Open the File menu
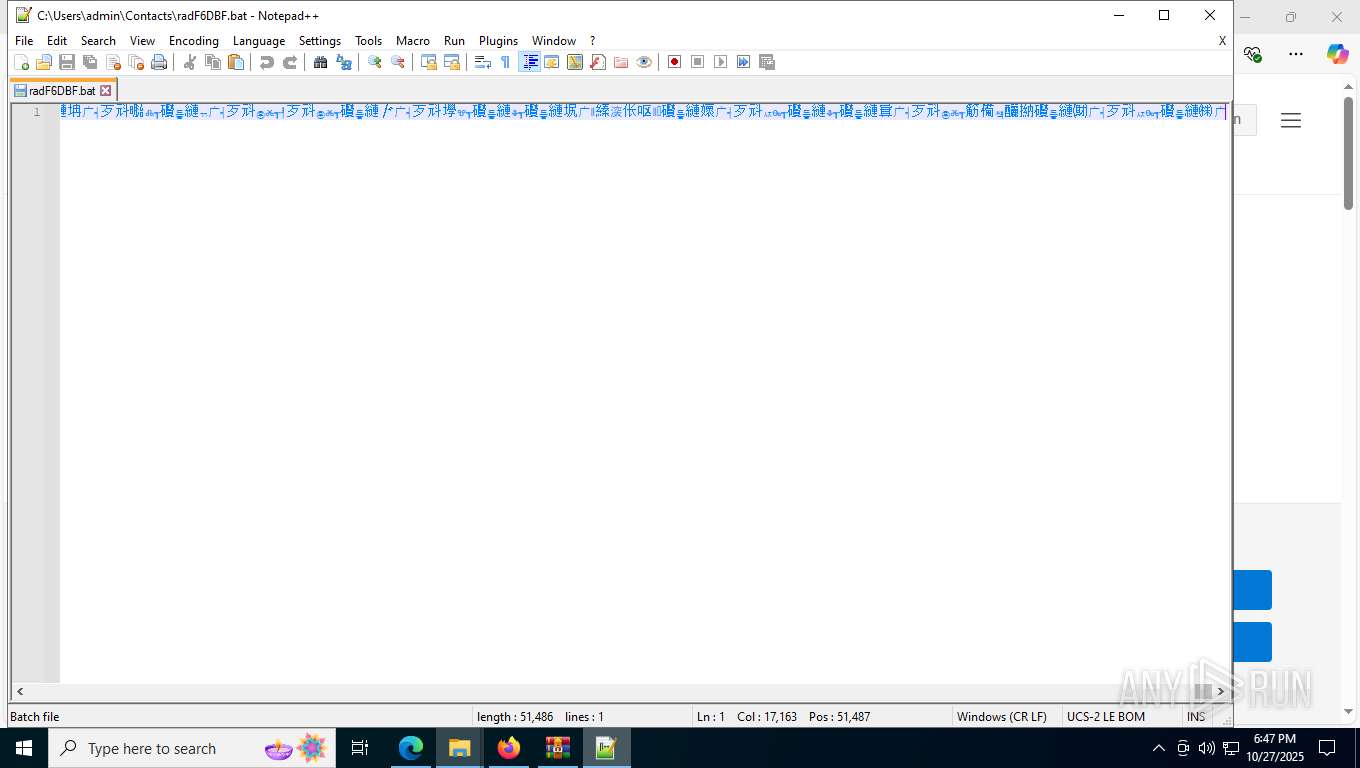The height and width of the screenshot is (768, 1360). point(24,41)
